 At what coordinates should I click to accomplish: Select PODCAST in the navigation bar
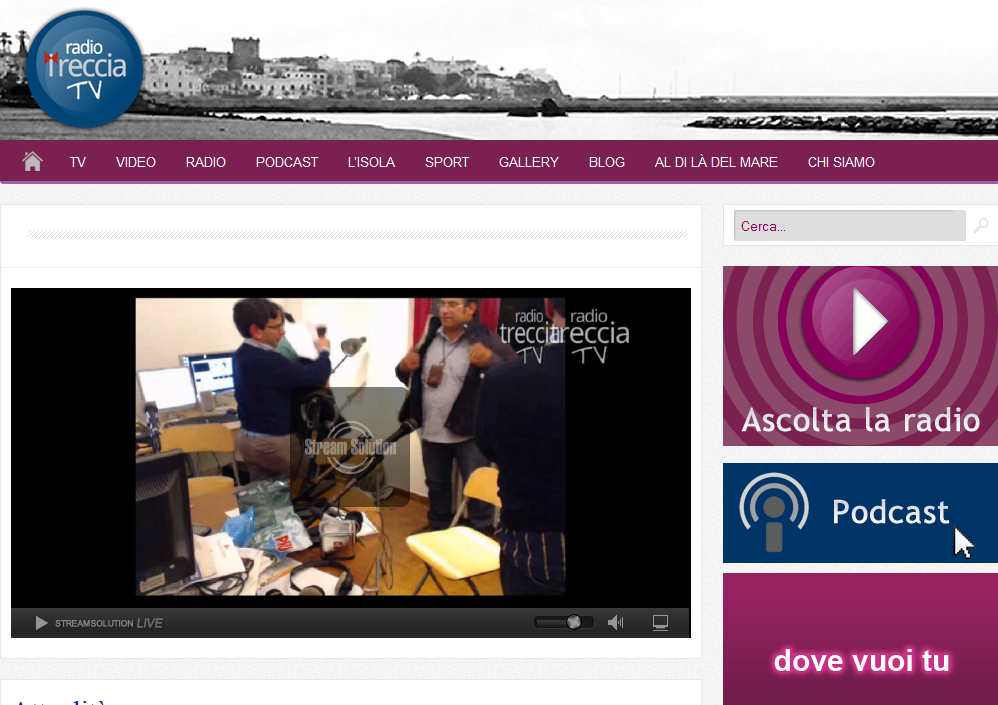pyautogui.click(x=287, y=162)
